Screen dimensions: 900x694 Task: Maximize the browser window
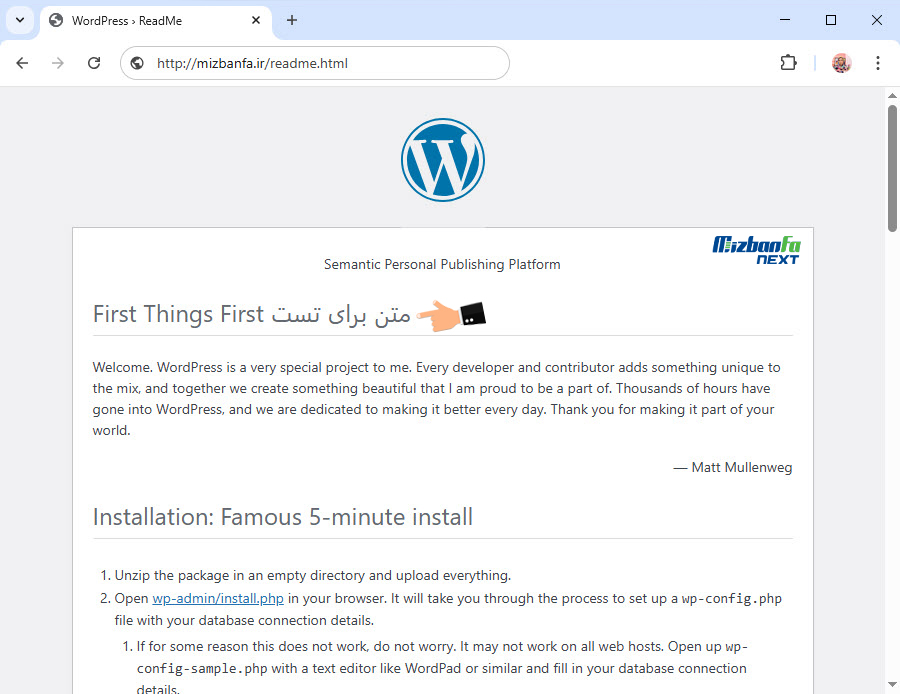tap(830, 20)
